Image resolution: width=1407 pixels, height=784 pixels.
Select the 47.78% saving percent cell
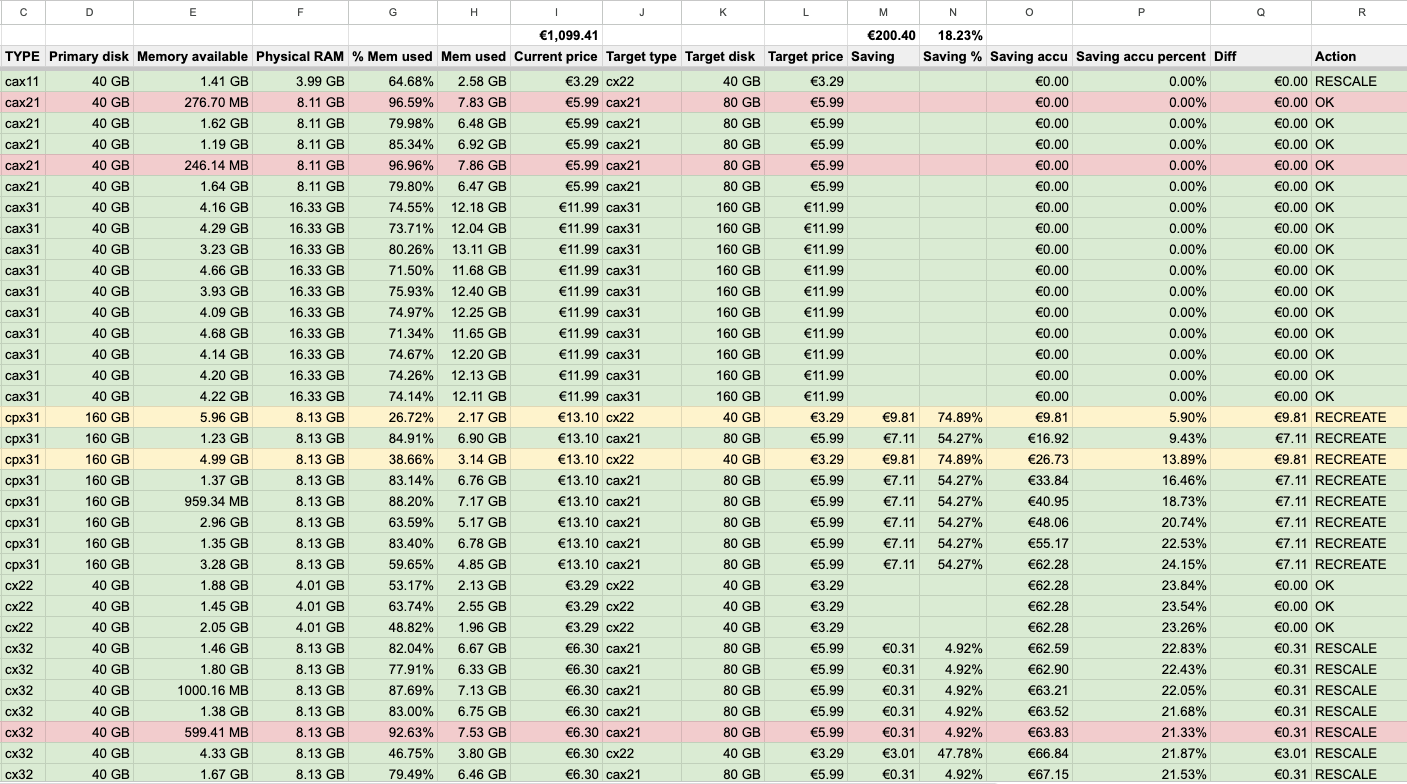(953, 753)
